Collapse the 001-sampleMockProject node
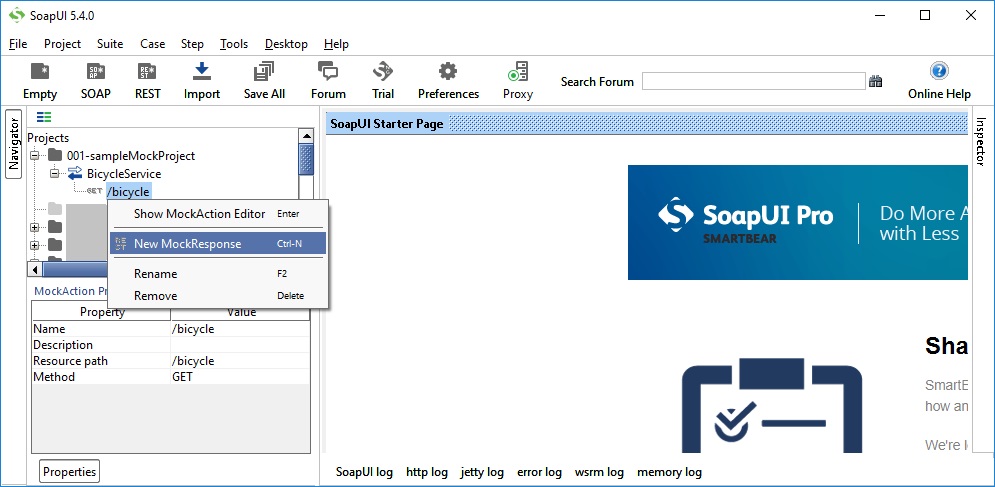Image resolution: width=995 pixels, height=487 pixels. pyautogui.click(x=34, y=156)
